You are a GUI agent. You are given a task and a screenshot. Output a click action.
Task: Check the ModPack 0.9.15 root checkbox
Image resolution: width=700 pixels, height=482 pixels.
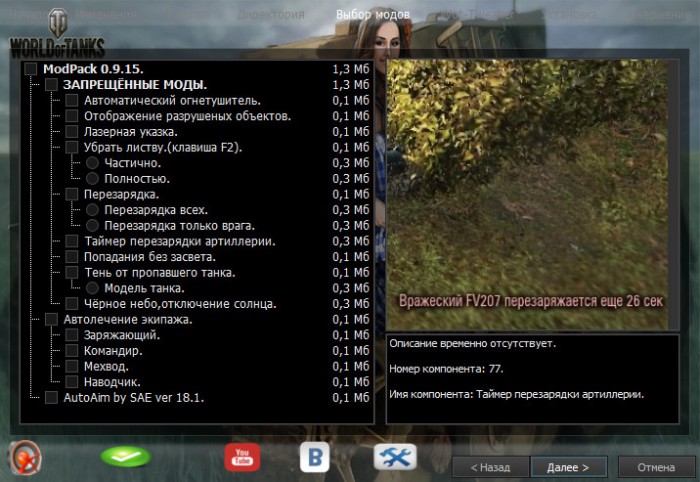pyautogui.click(x=31, y=69)
